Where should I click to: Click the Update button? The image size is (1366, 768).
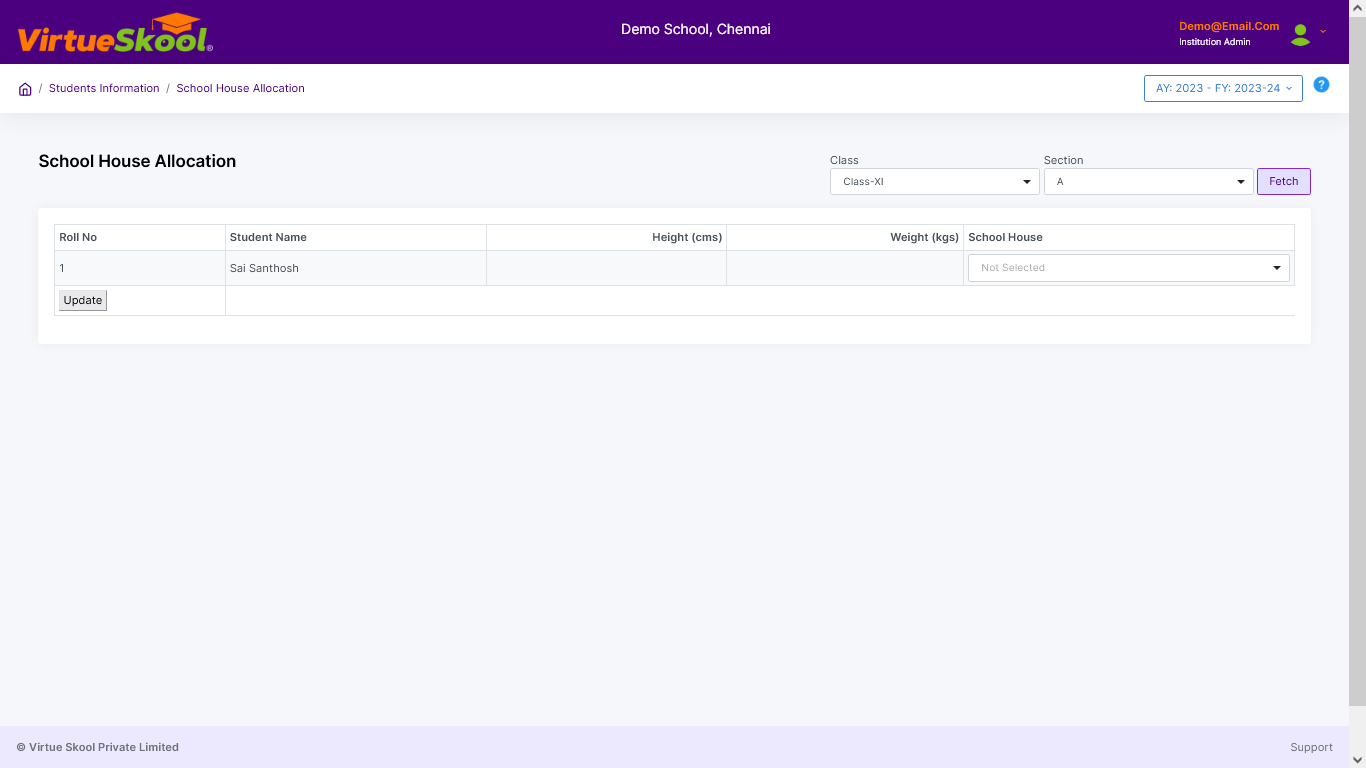(83, 300)
